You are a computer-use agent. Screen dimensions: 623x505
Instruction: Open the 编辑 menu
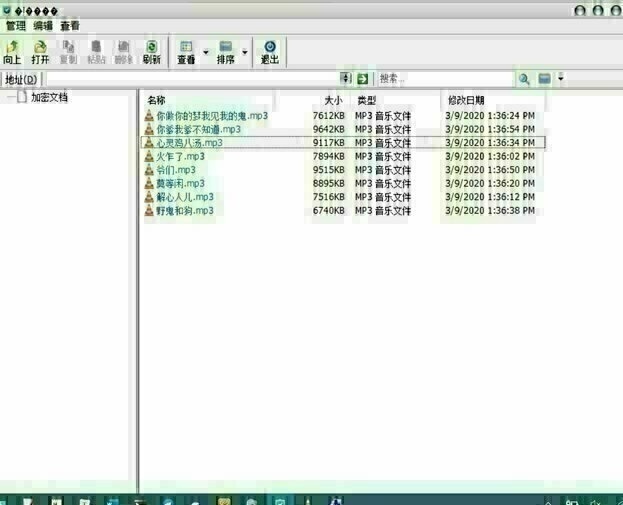click(43, 26)
